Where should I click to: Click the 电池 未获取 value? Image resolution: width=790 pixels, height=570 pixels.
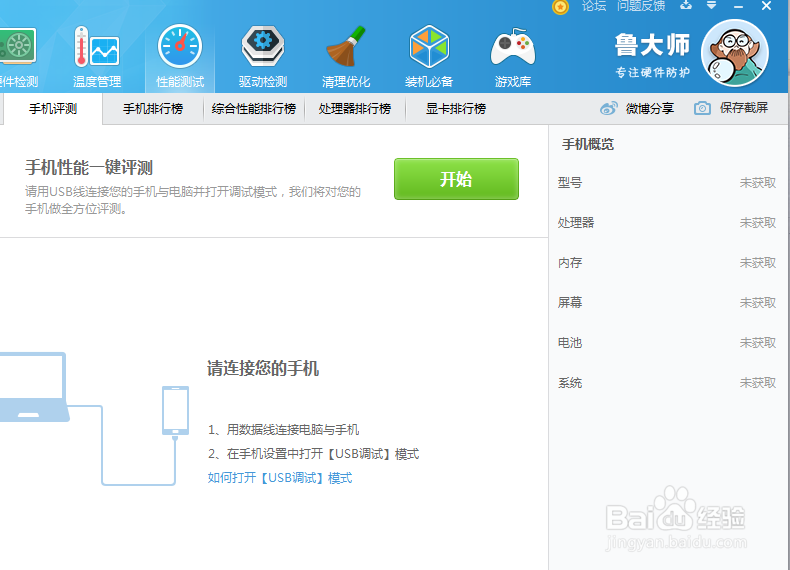(x=757, y=343)
